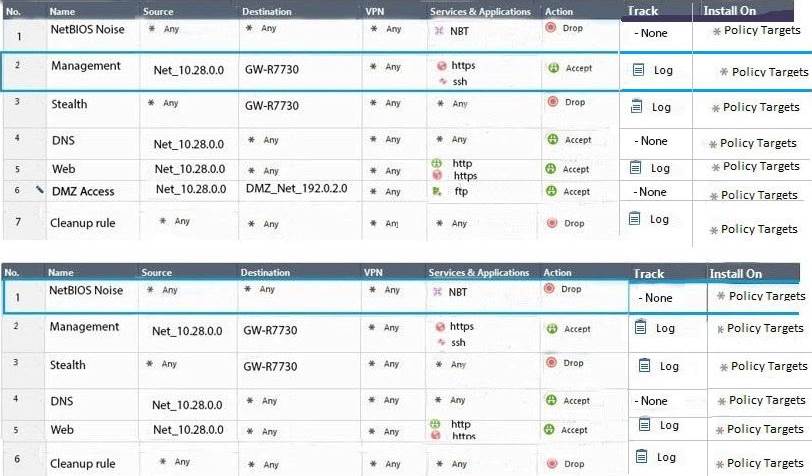Click Track column header in bottom table
Screen dimensions: 812x476
648,273
